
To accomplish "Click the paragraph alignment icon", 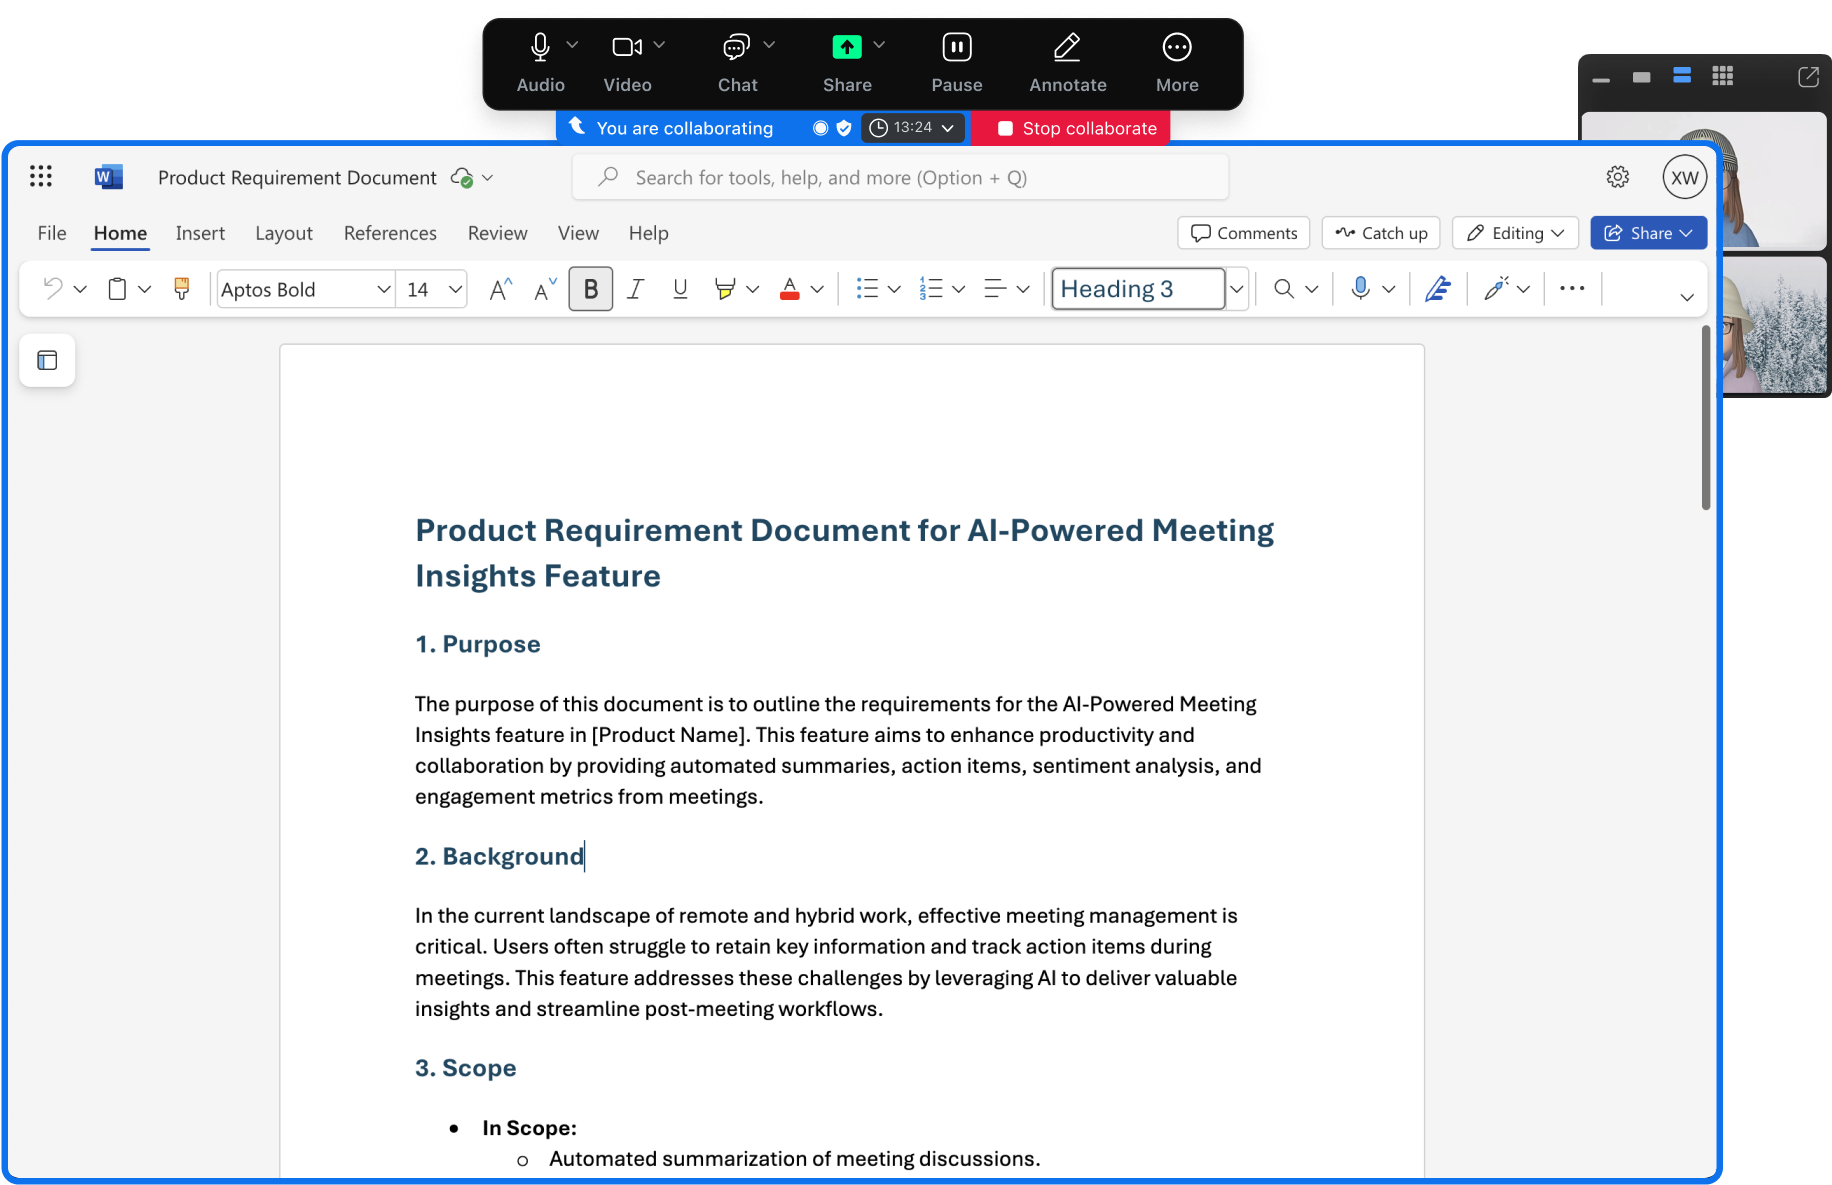I will 995,289.
